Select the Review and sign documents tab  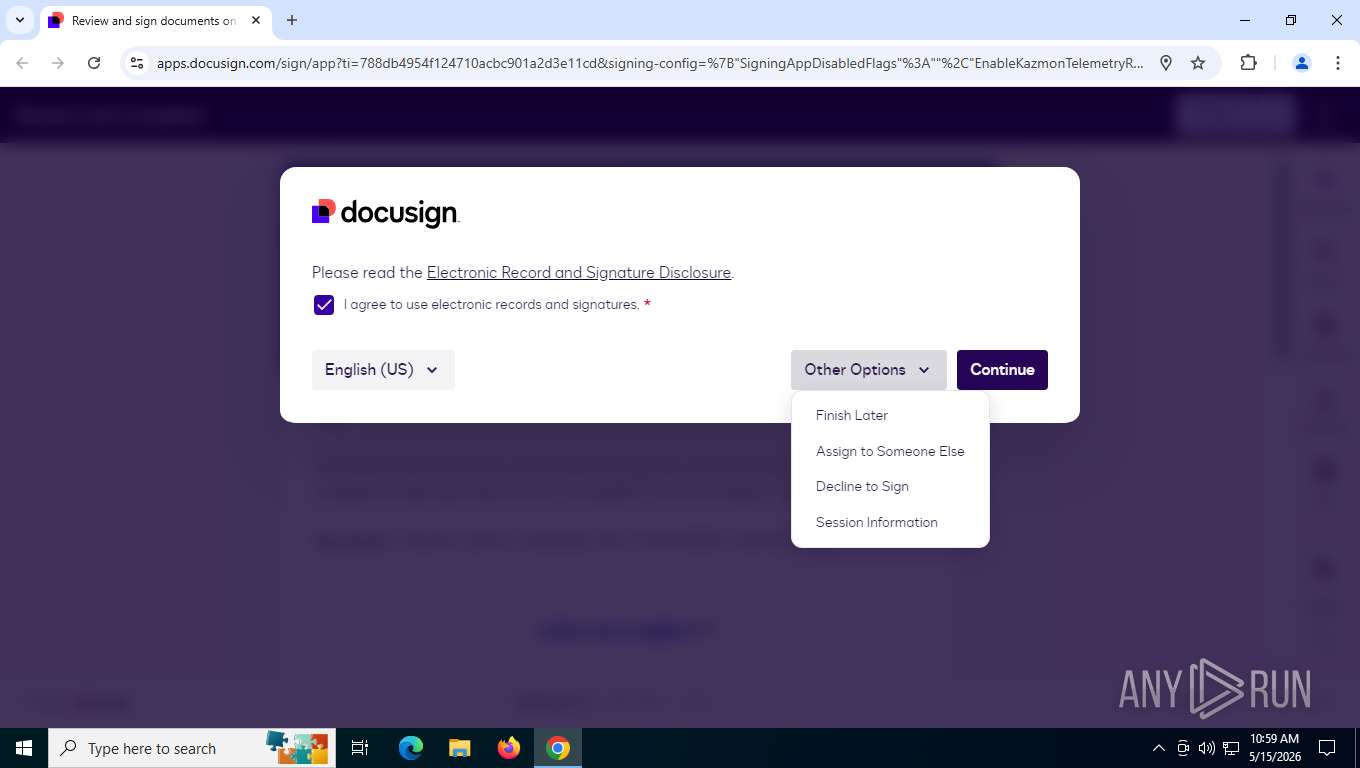[155, 20]
